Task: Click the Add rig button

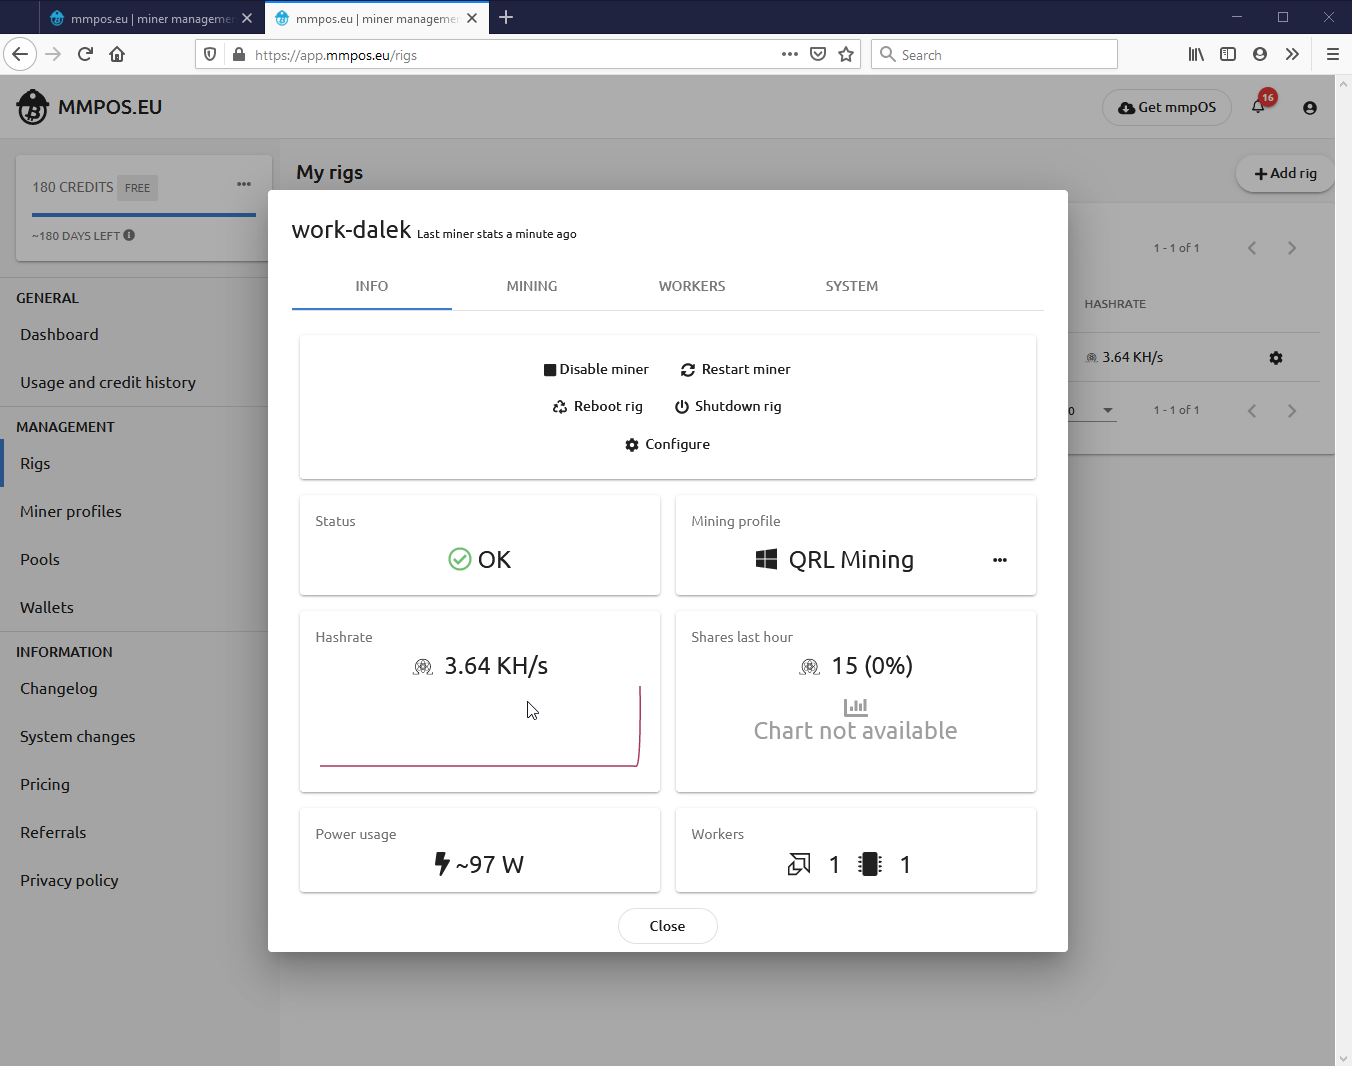Action: (1286, 173)
